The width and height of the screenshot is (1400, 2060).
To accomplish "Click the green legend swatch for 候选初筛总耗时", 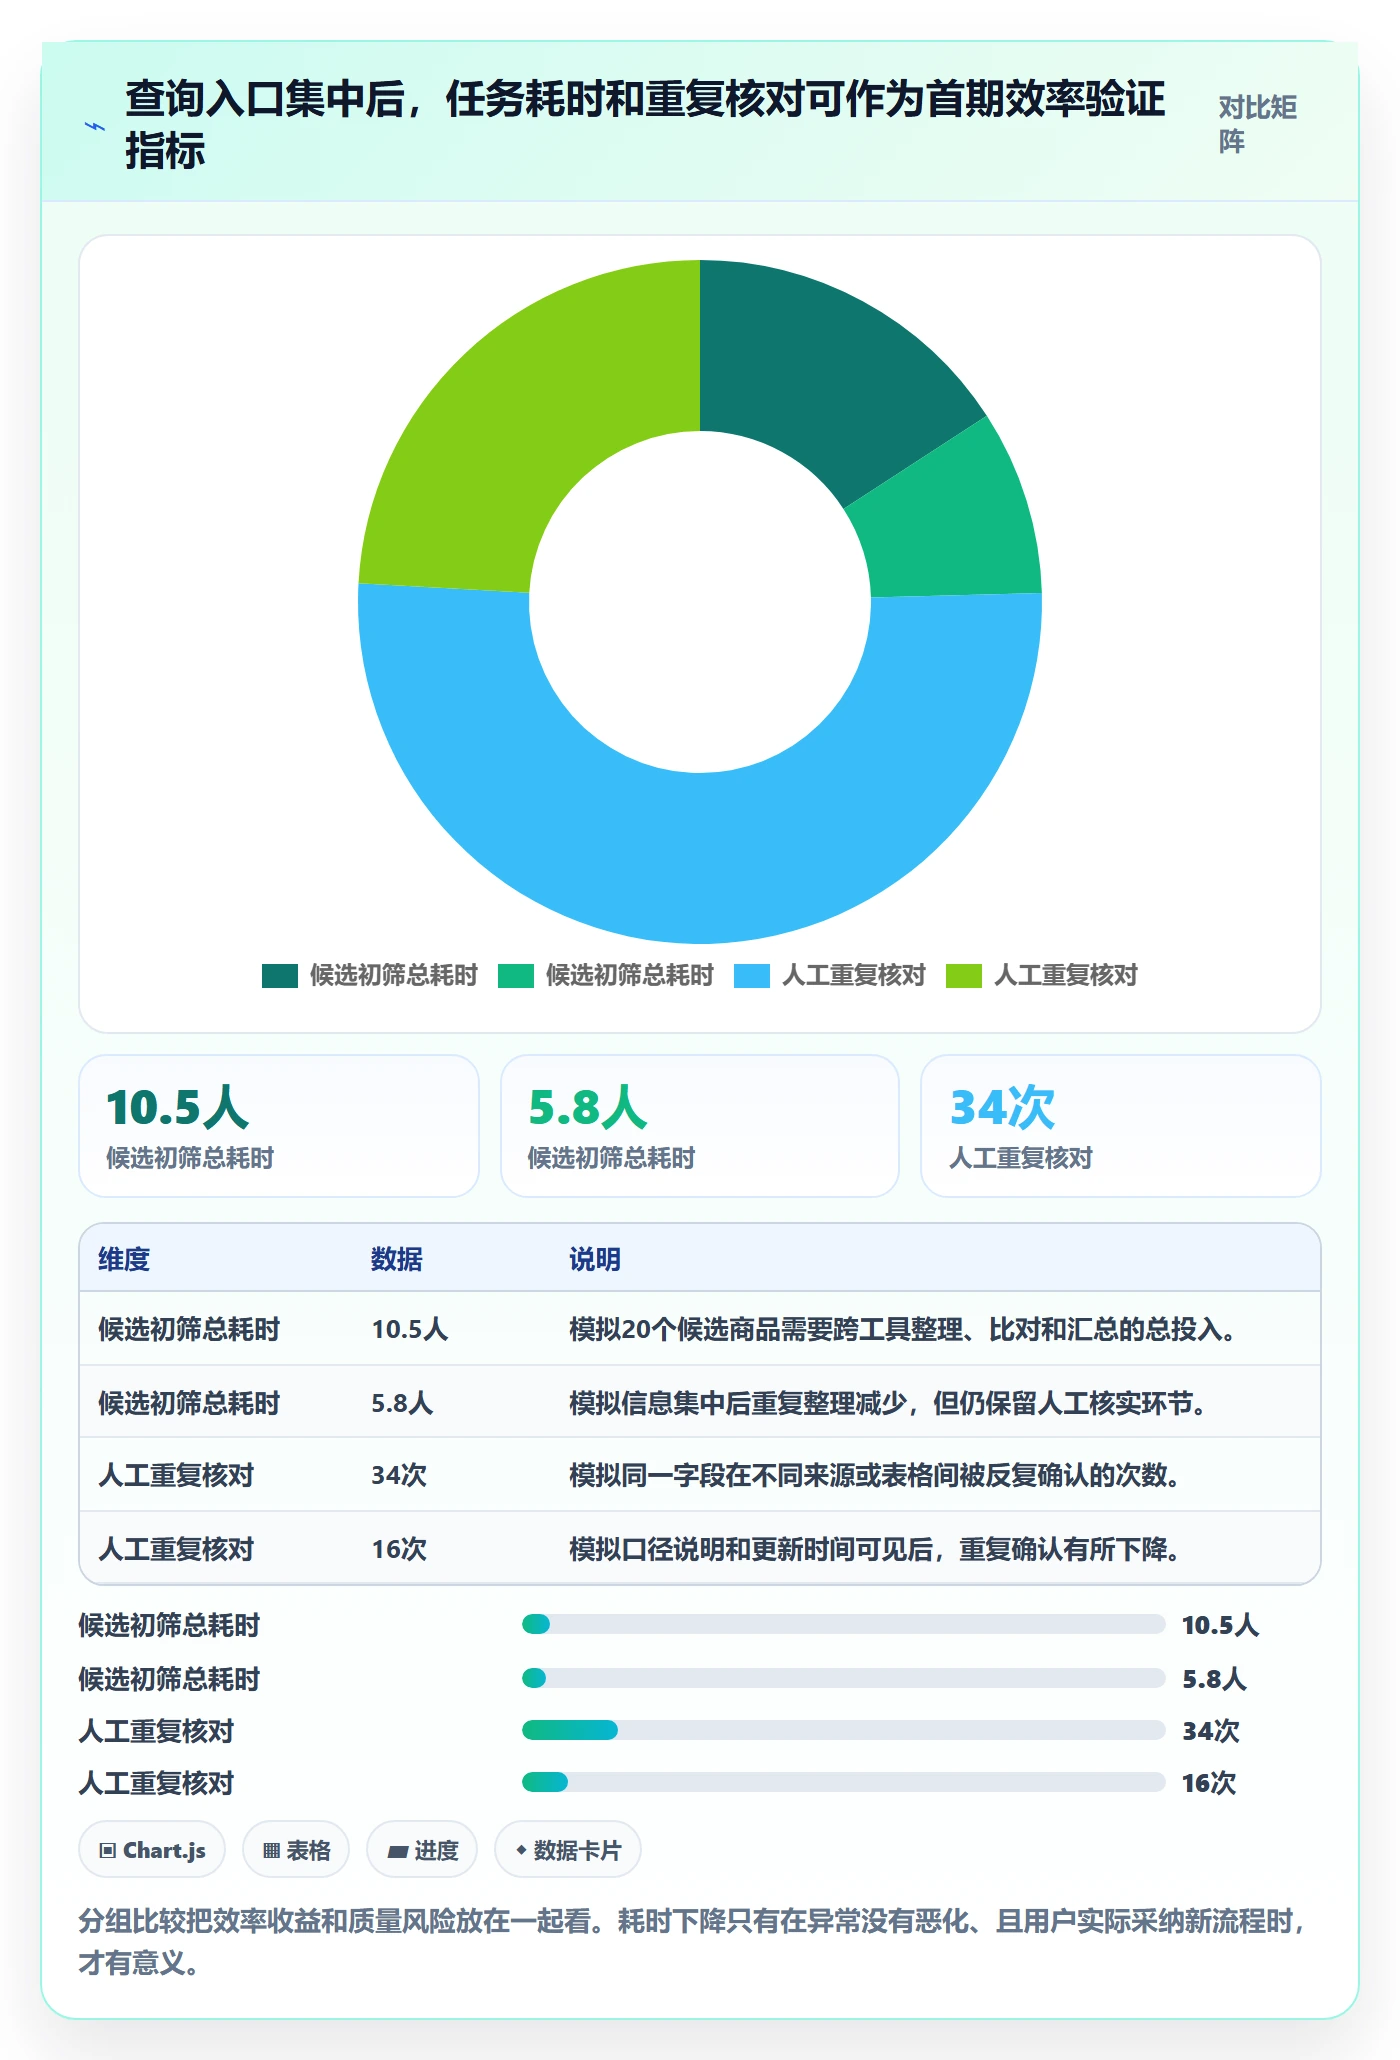I will [x=516, y=975].
